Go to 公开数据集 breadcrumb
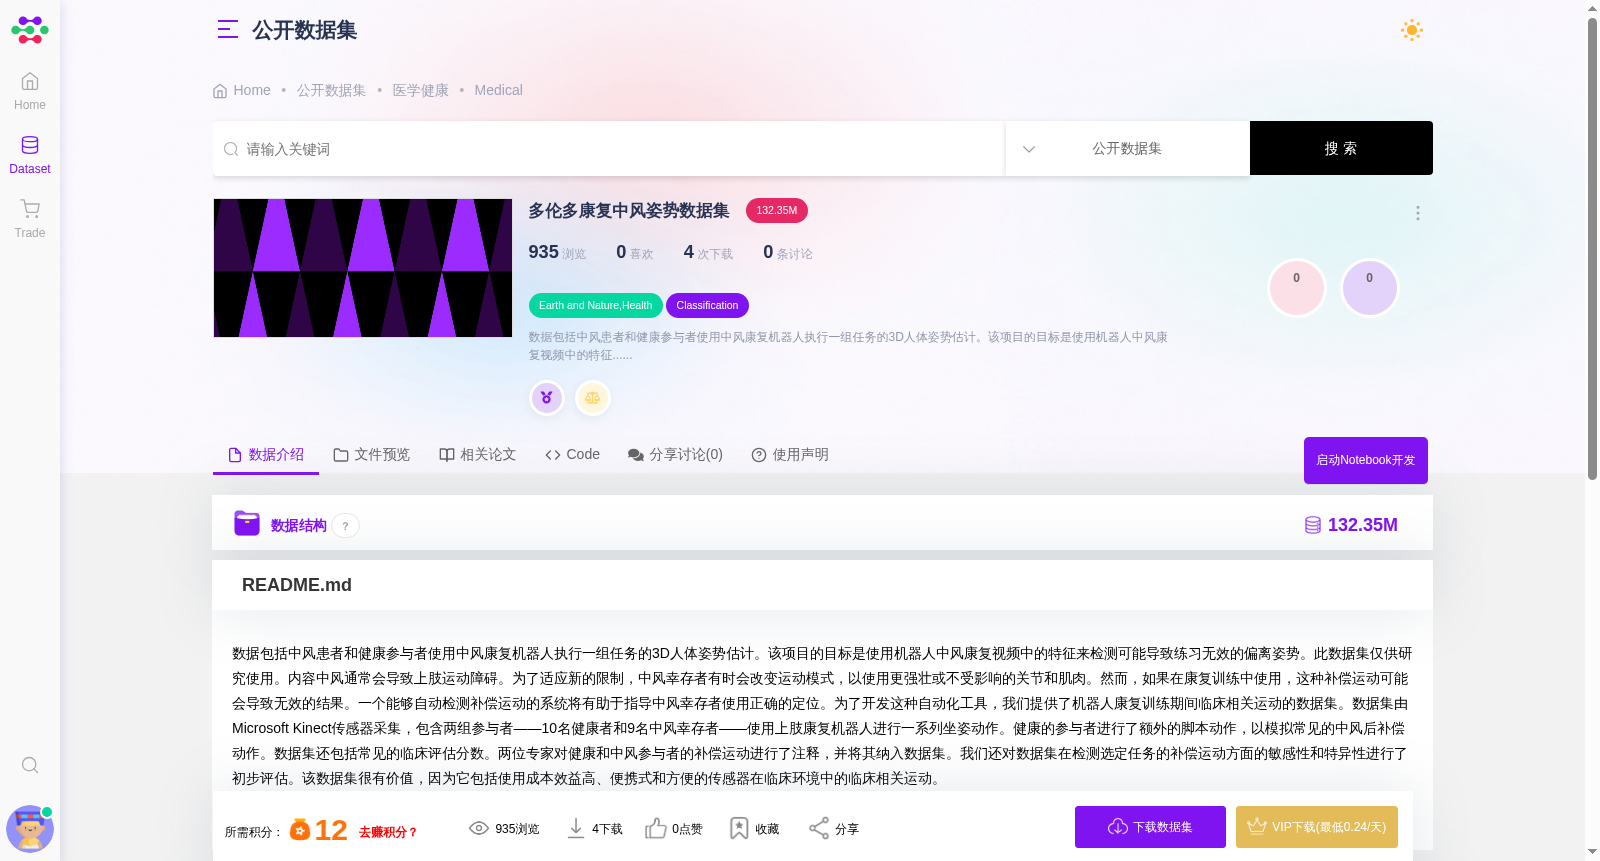 pos(331,90)
